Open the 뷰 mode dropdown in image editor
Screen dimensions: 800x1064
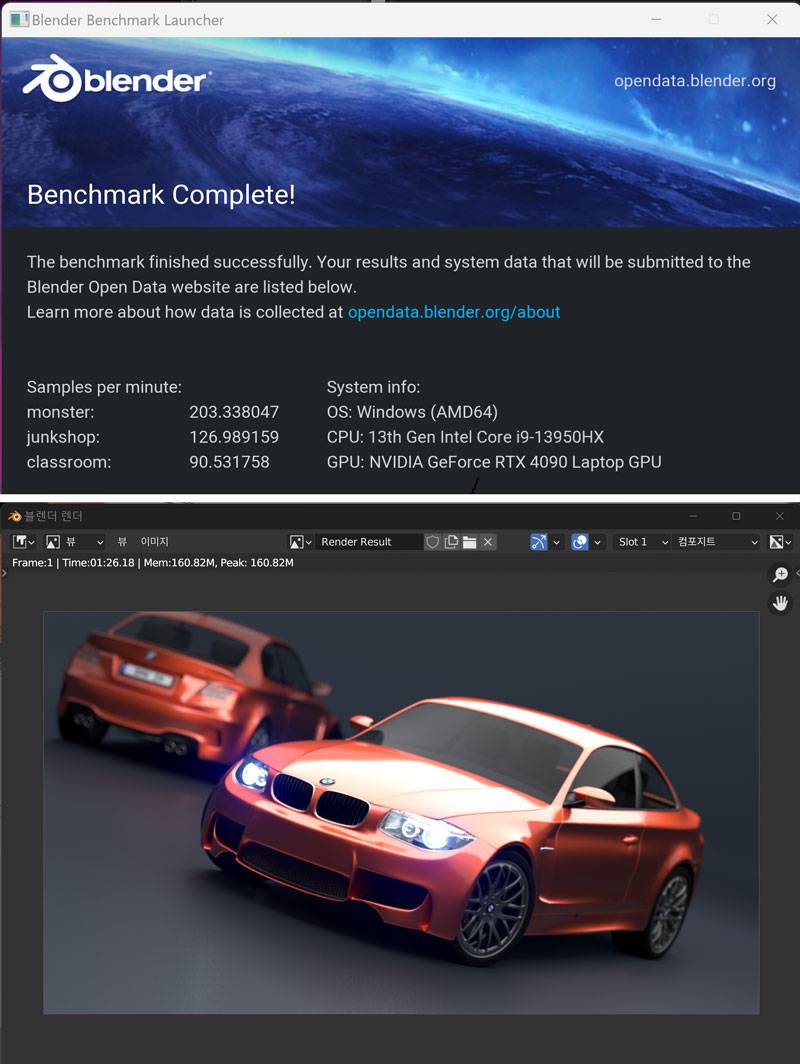click(75, 542)
